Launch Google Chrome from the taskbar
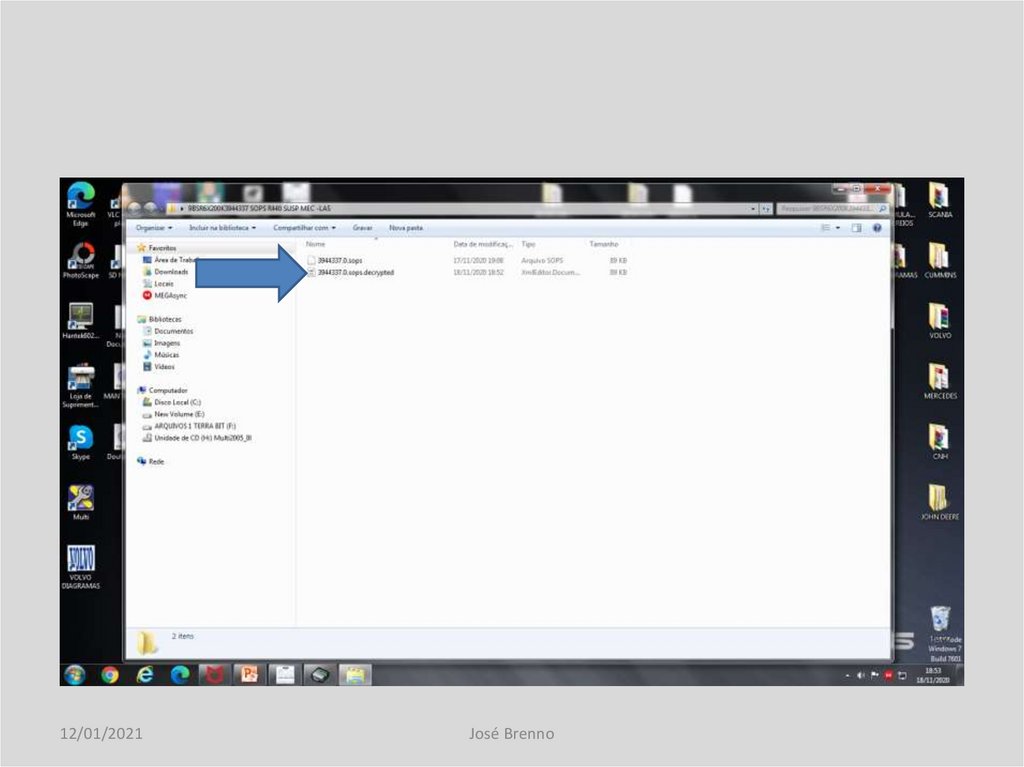The width and height of the screenshot is (1024, 767). pyautogui.click(x=110, y=674)
